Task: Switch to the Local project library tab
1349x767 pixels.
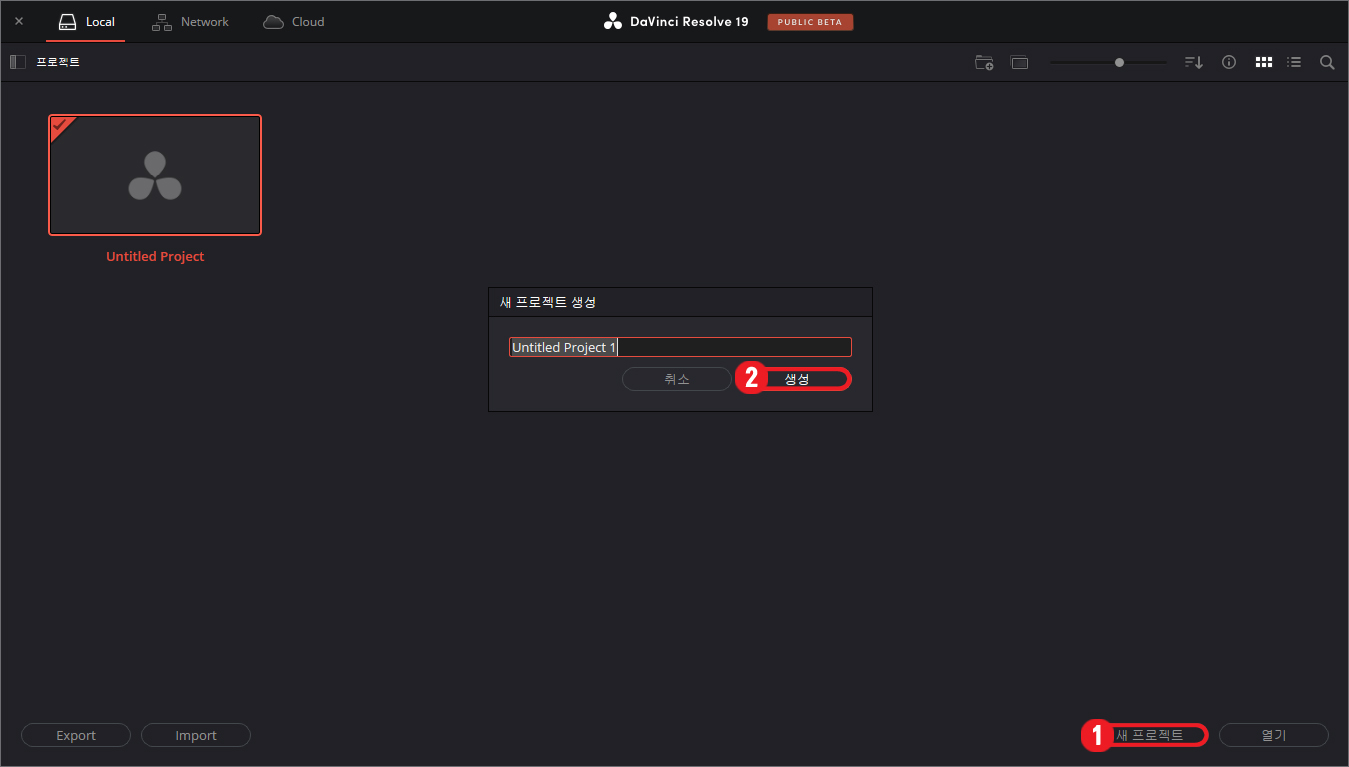Action: point(86,21)
